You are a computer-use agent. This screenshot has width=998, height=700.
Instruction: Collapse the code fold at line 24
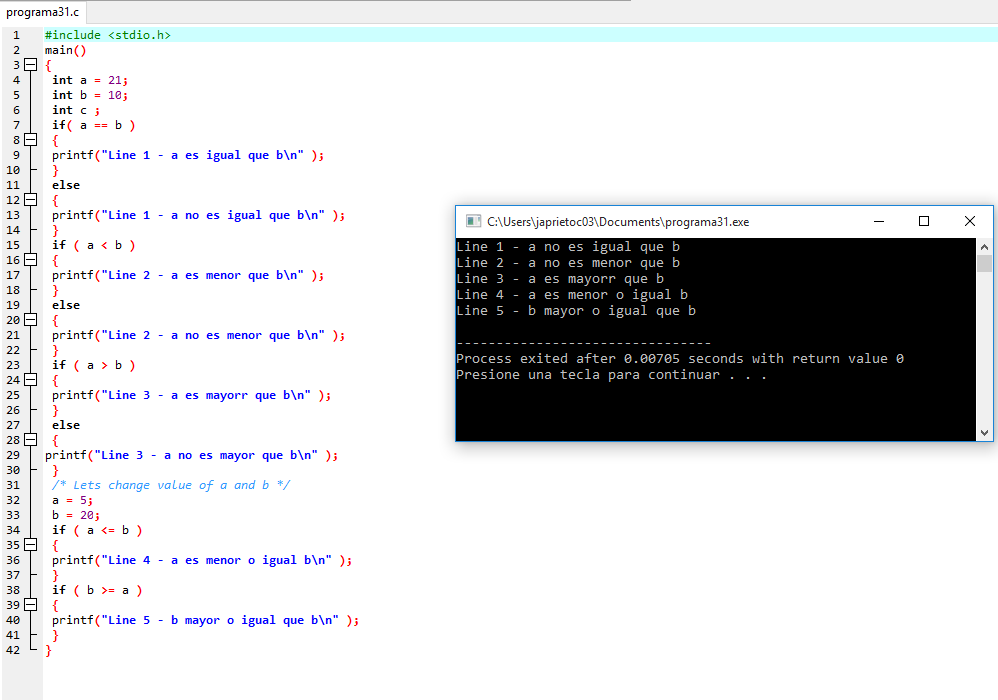[31, 380]
